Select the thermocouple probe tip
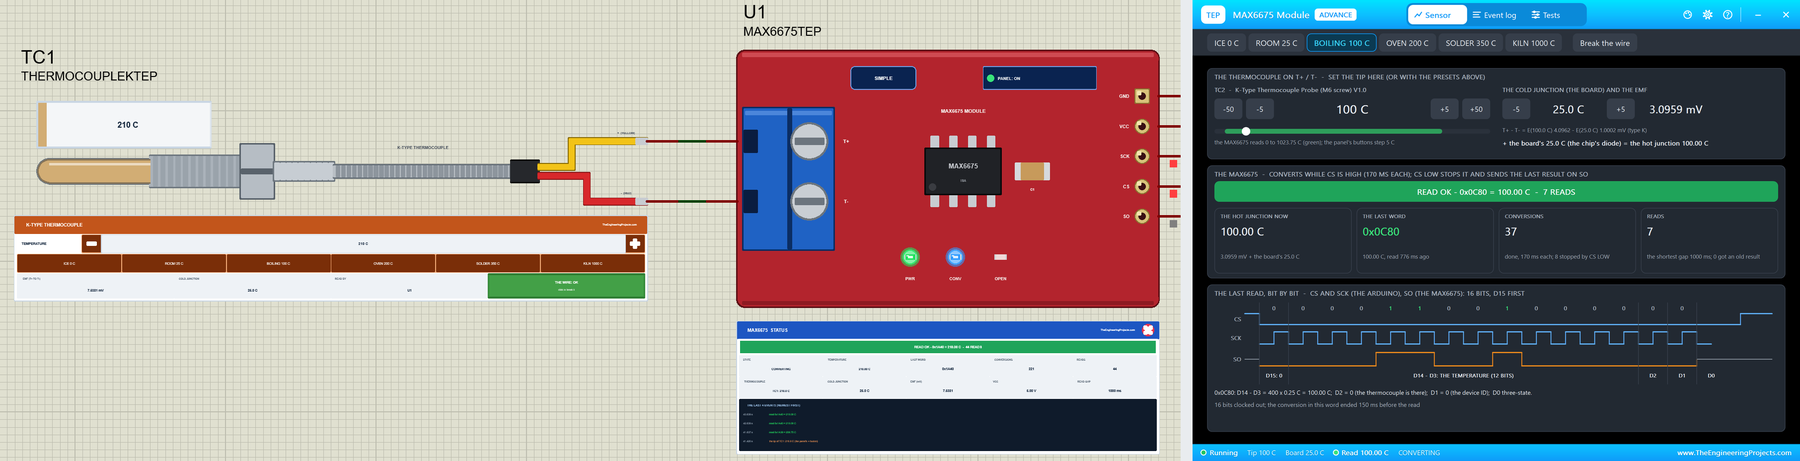Viewport: 1800px width, 461px height. click(x=94, y=171)
